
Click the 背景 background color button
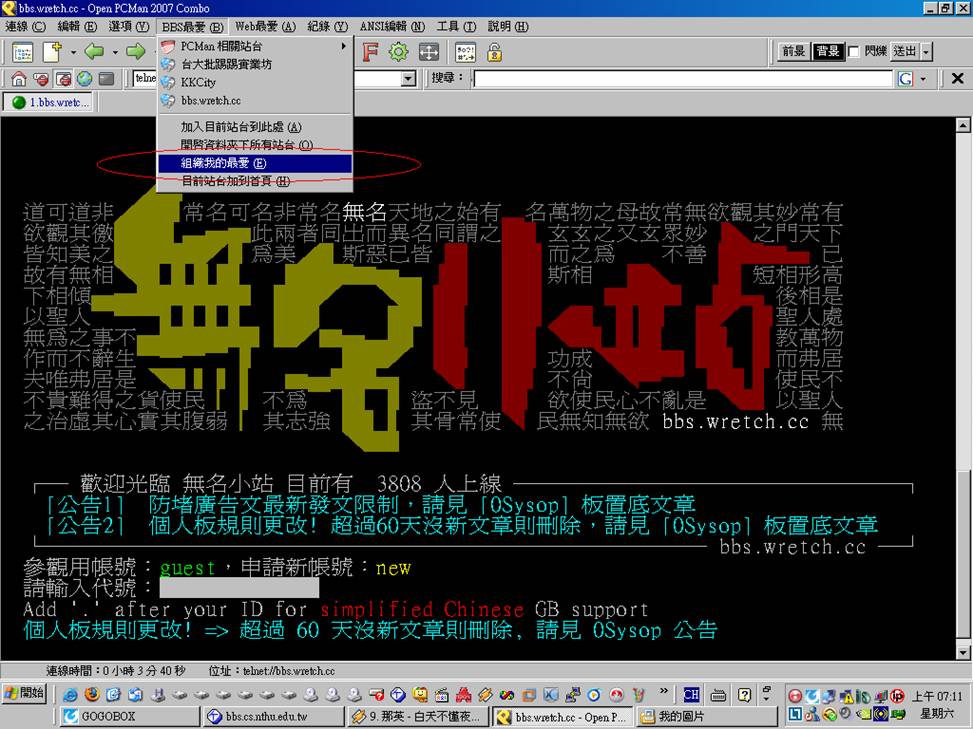pyautogui.click(x=827, y=51)
